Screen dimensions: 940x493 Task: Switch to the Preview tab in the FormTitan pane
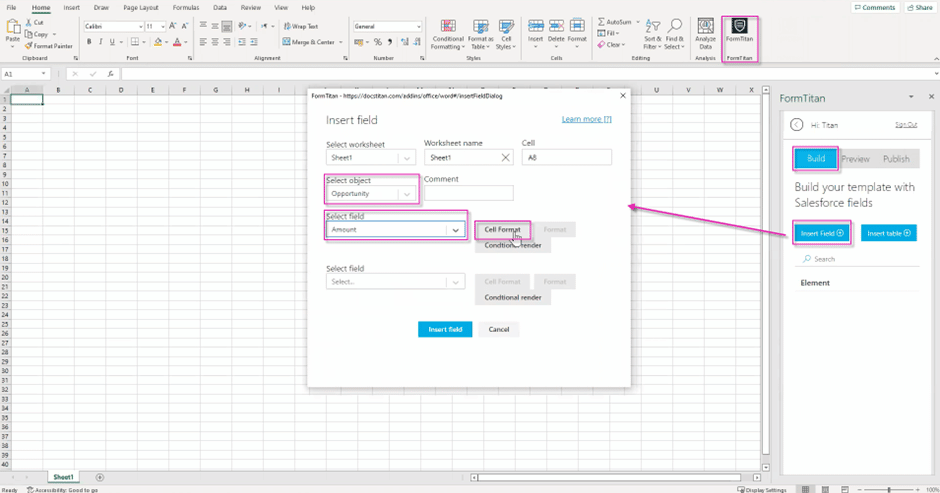[855, 159]
